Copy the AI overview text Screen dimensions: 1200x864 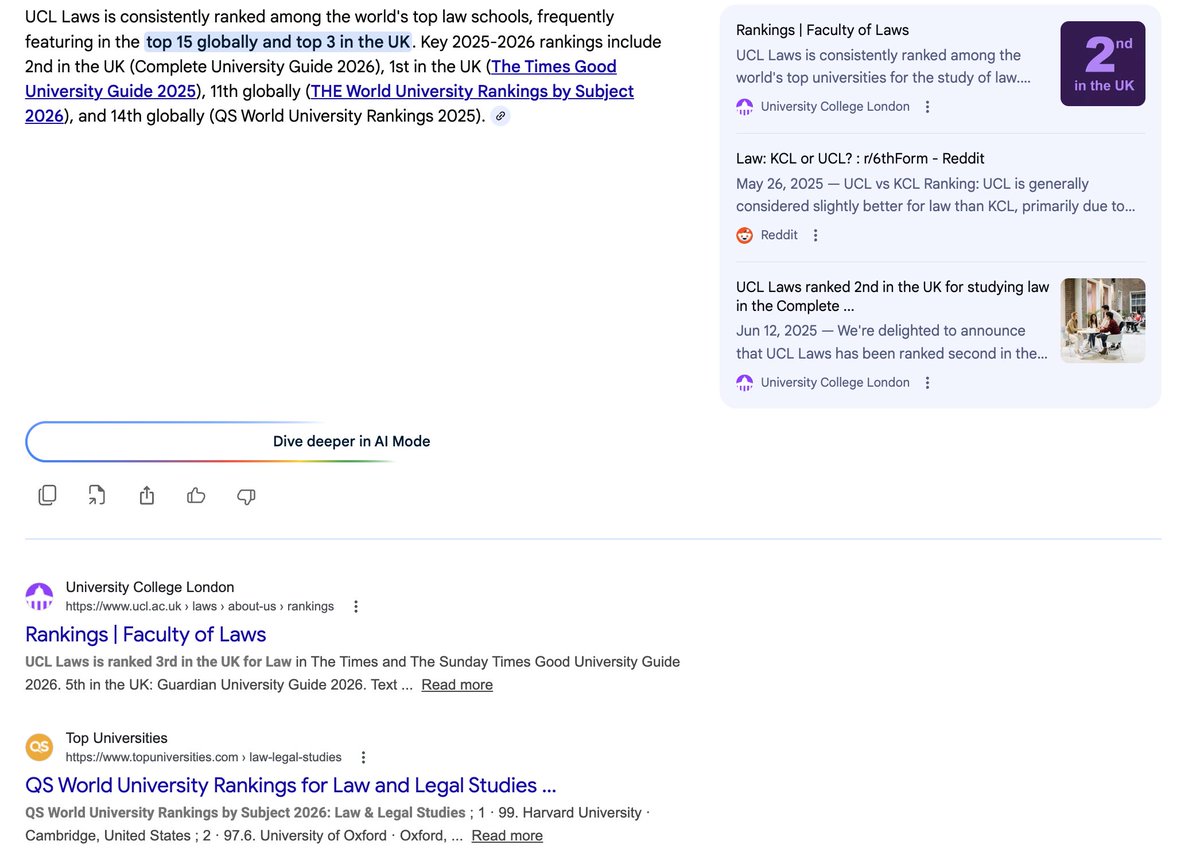47,495
